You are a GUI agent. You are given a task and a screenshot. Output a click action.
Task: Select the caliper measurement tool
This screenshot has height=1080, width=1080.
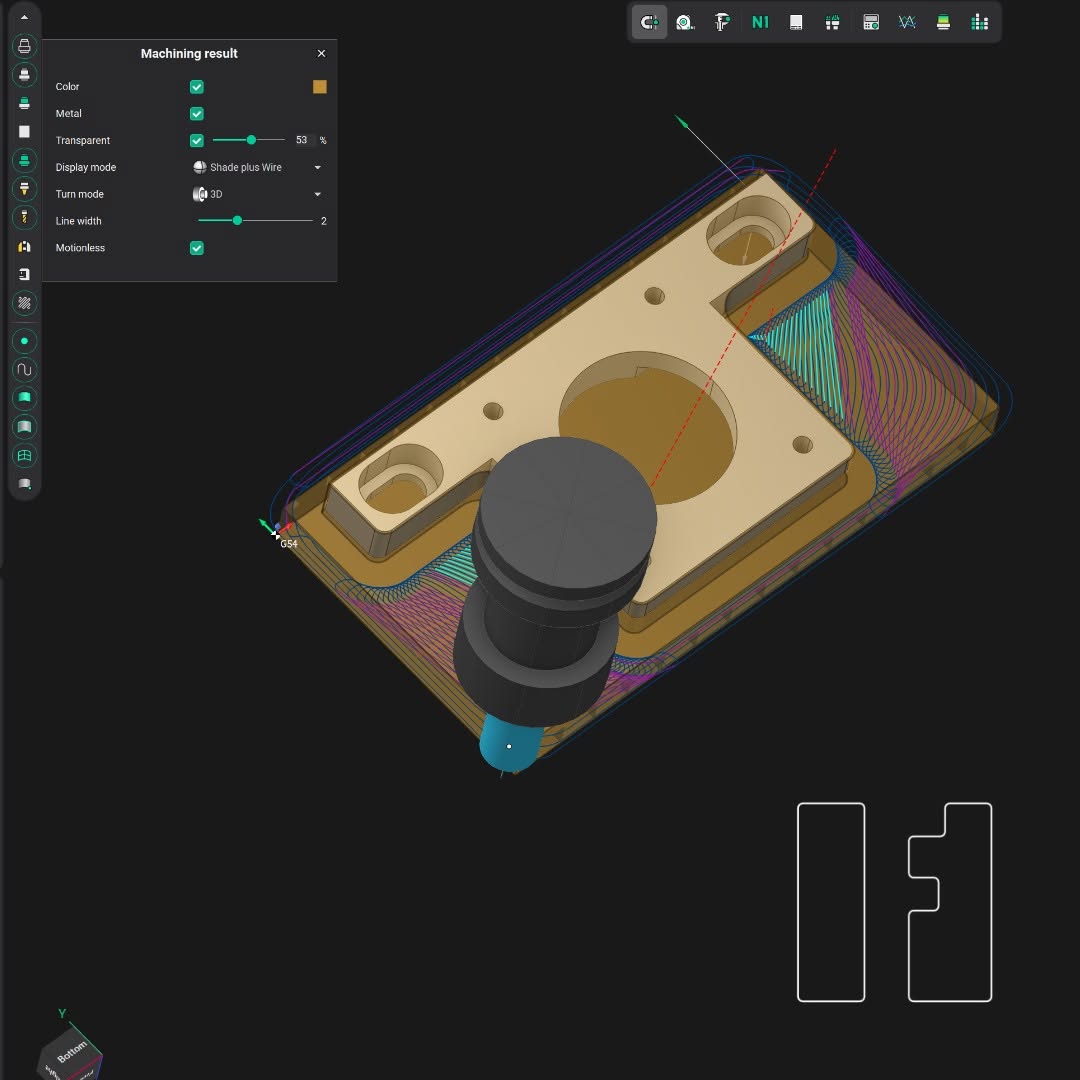(x=721, y=21)
